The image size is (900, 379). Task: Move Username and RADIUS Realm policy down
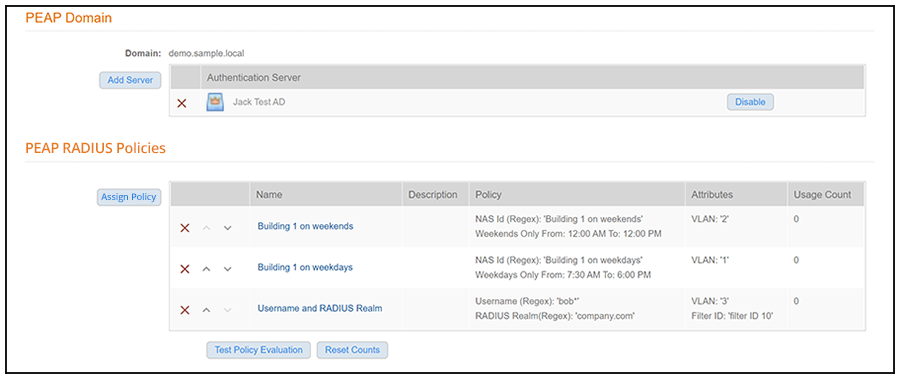(227, 310)
